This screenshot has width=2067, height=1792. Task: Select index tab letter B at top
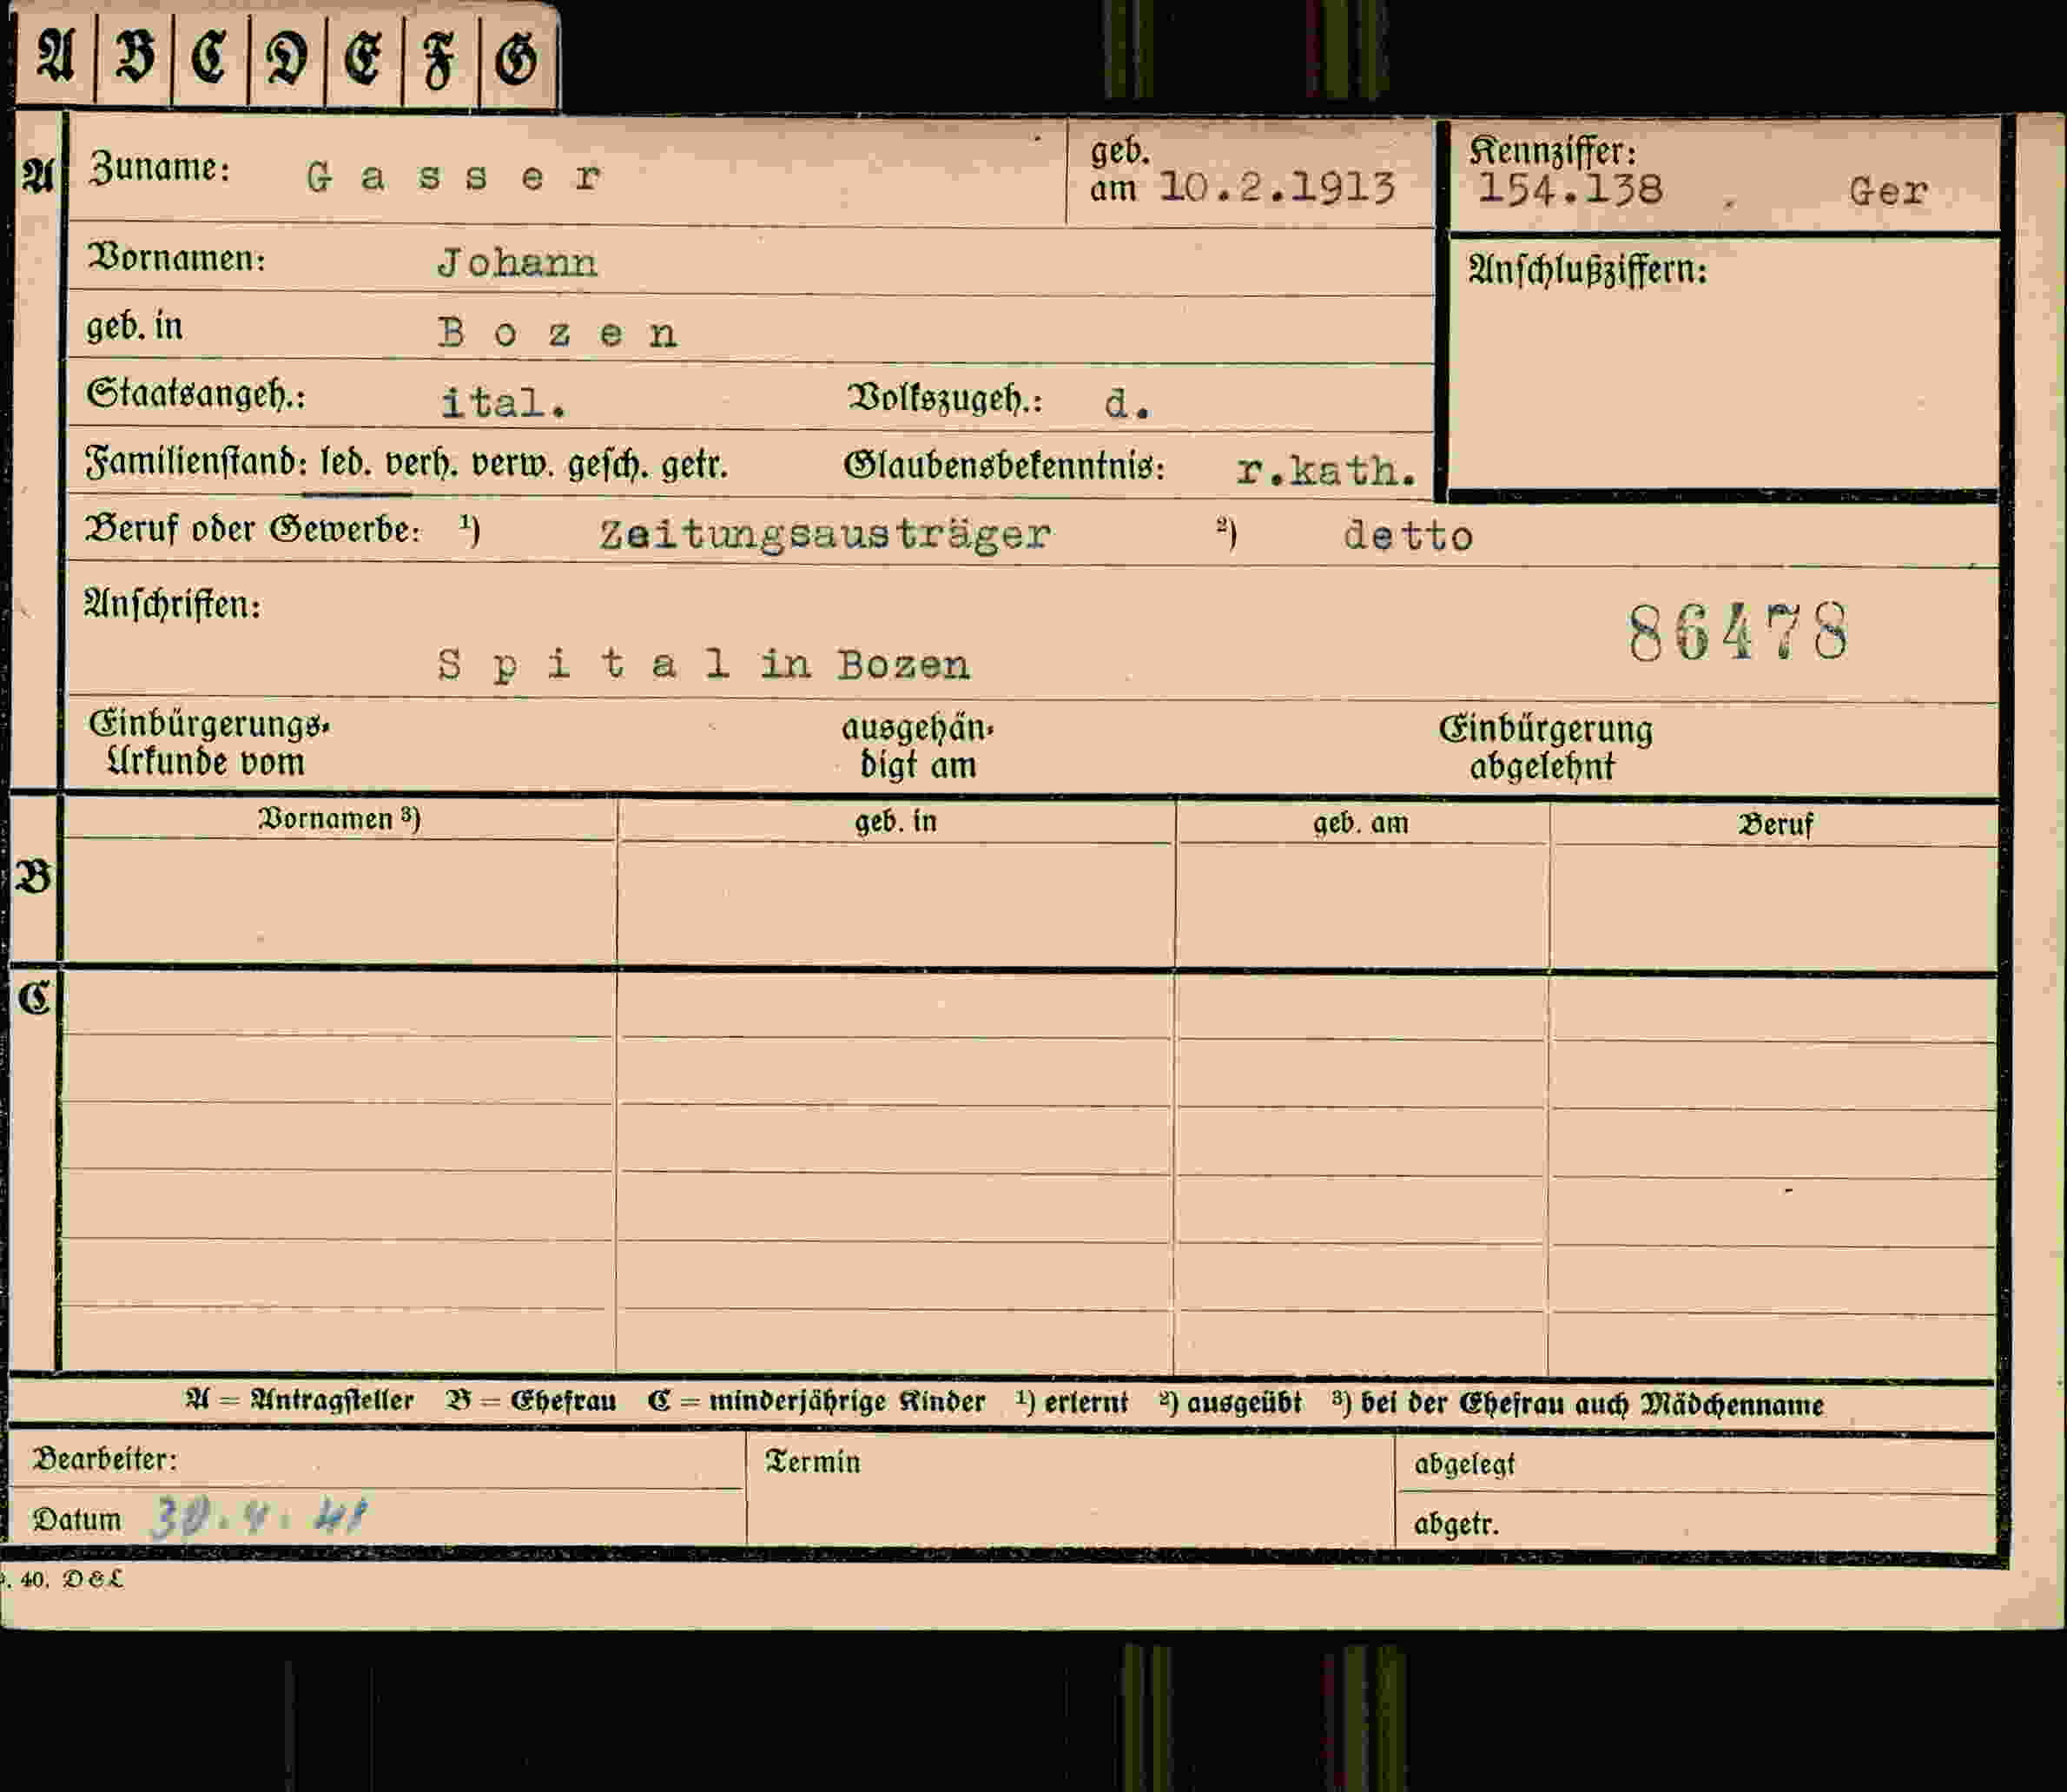click(134, 56)
